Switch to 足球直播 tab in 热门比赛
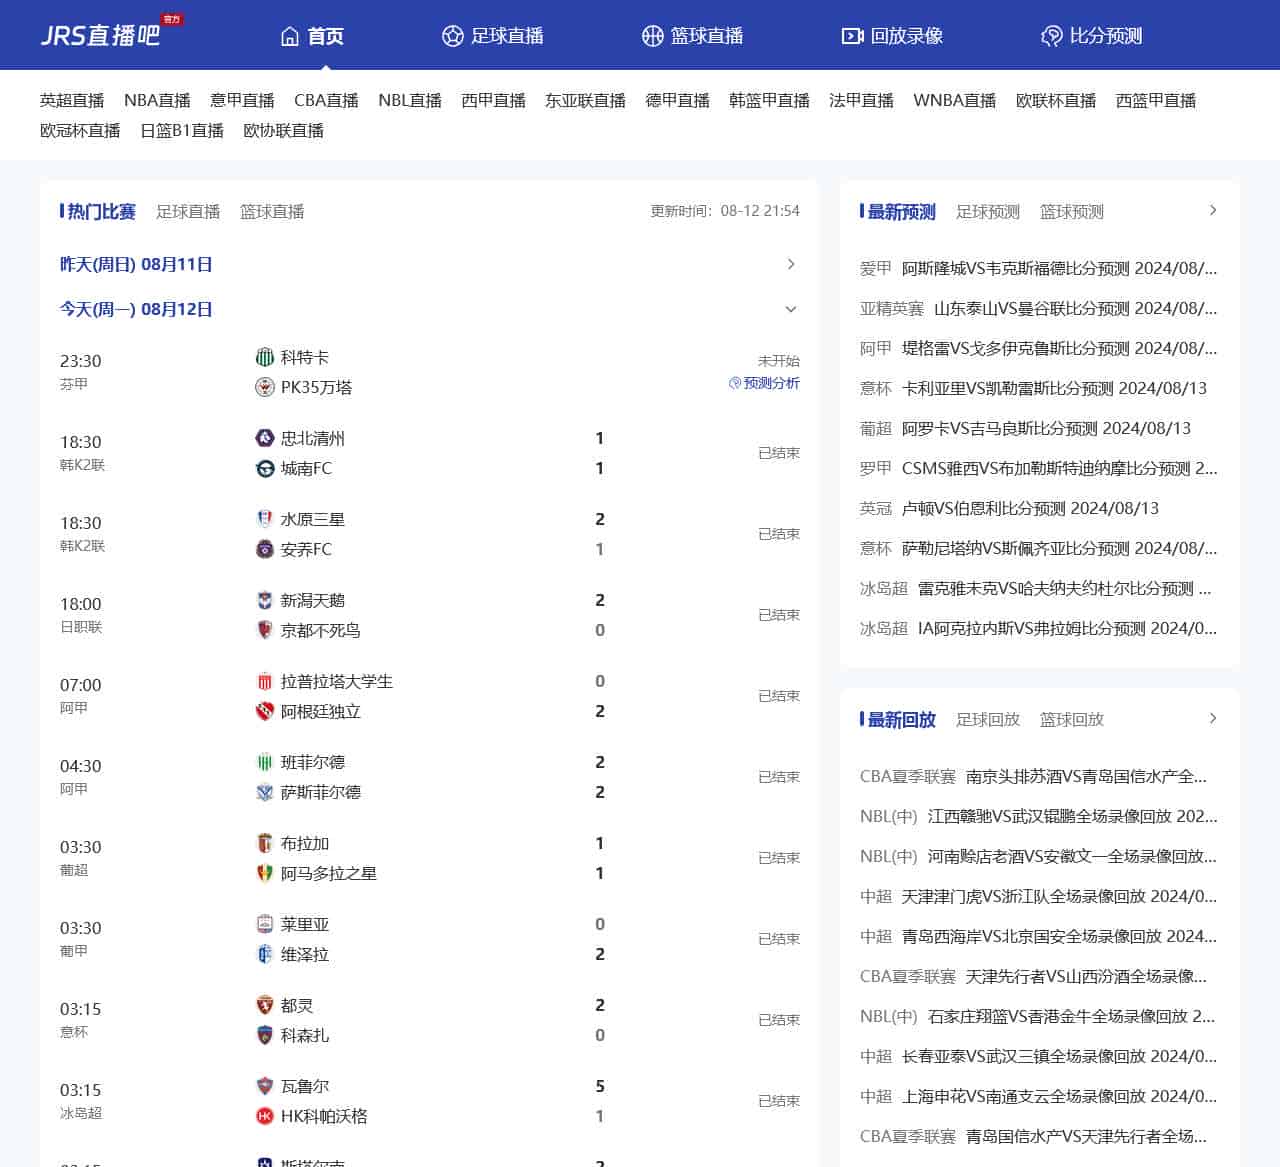 188,211
